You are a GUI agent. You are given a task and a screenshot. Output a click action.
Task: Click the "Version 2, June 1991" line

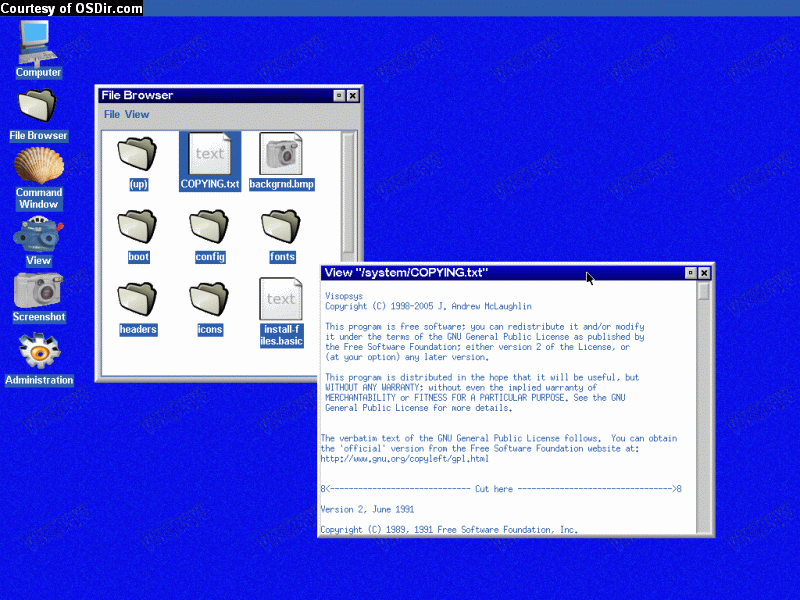point(367,509)
